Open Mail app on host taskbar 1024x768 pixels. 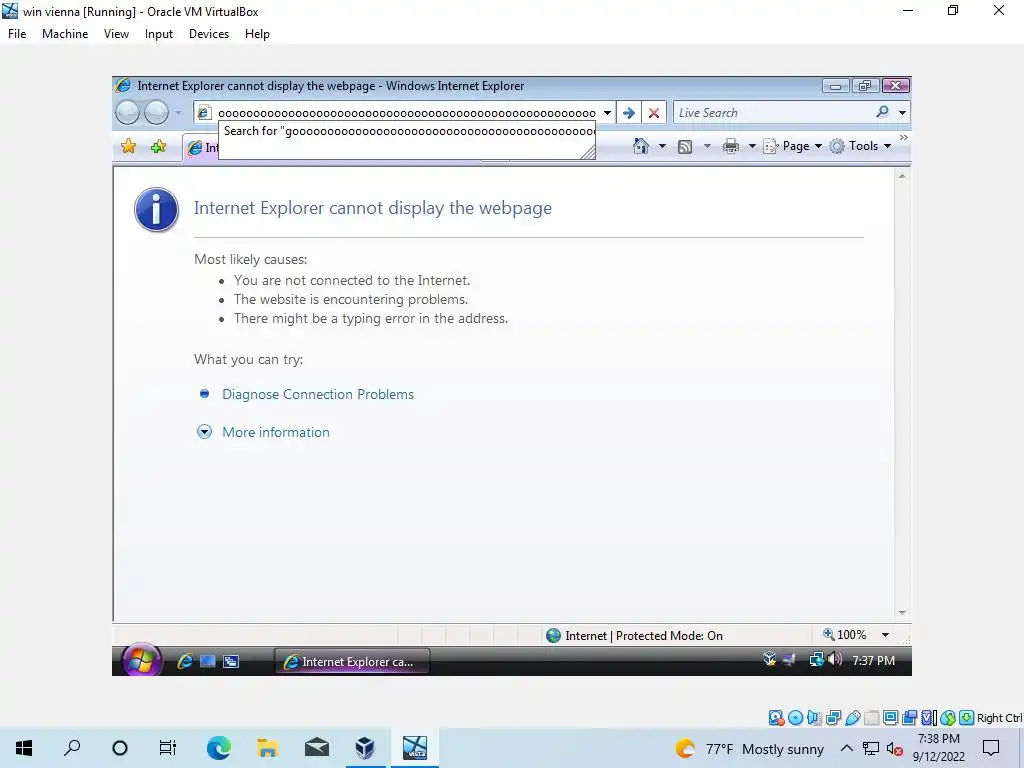click(x=317, y=748)
